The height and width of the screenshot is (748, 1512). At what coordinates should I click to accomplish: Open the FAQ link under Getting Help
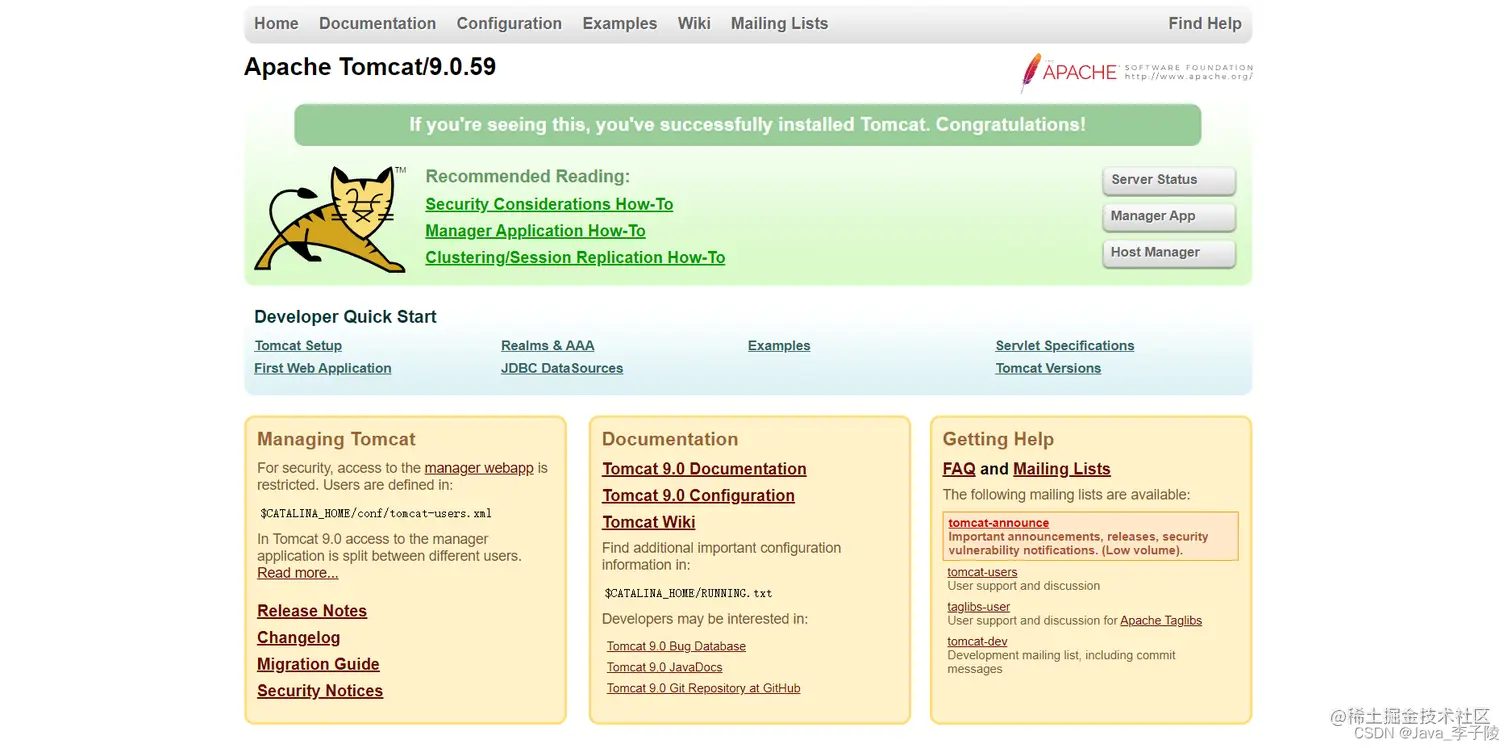point(959,469)
